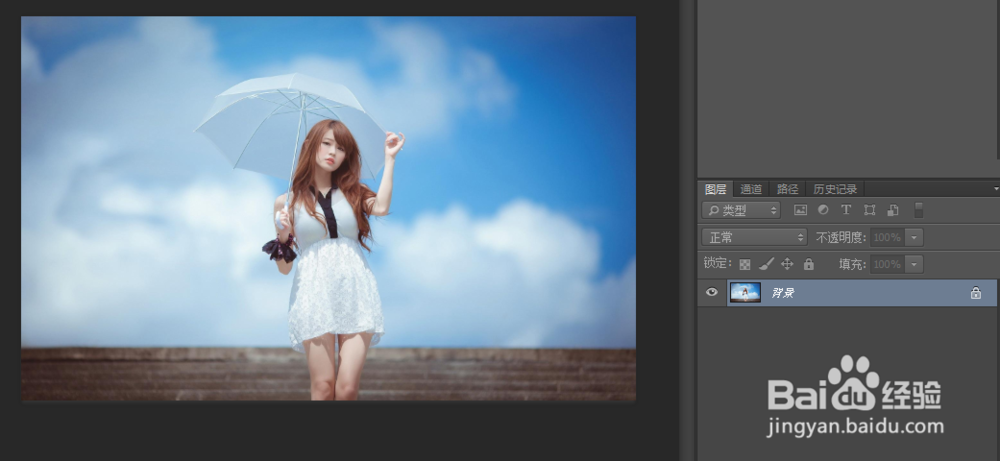Open the layers panel flyout menu arrow
Image resolution: width=1000 pixels, height=461 pixels.
pos(996,189)
